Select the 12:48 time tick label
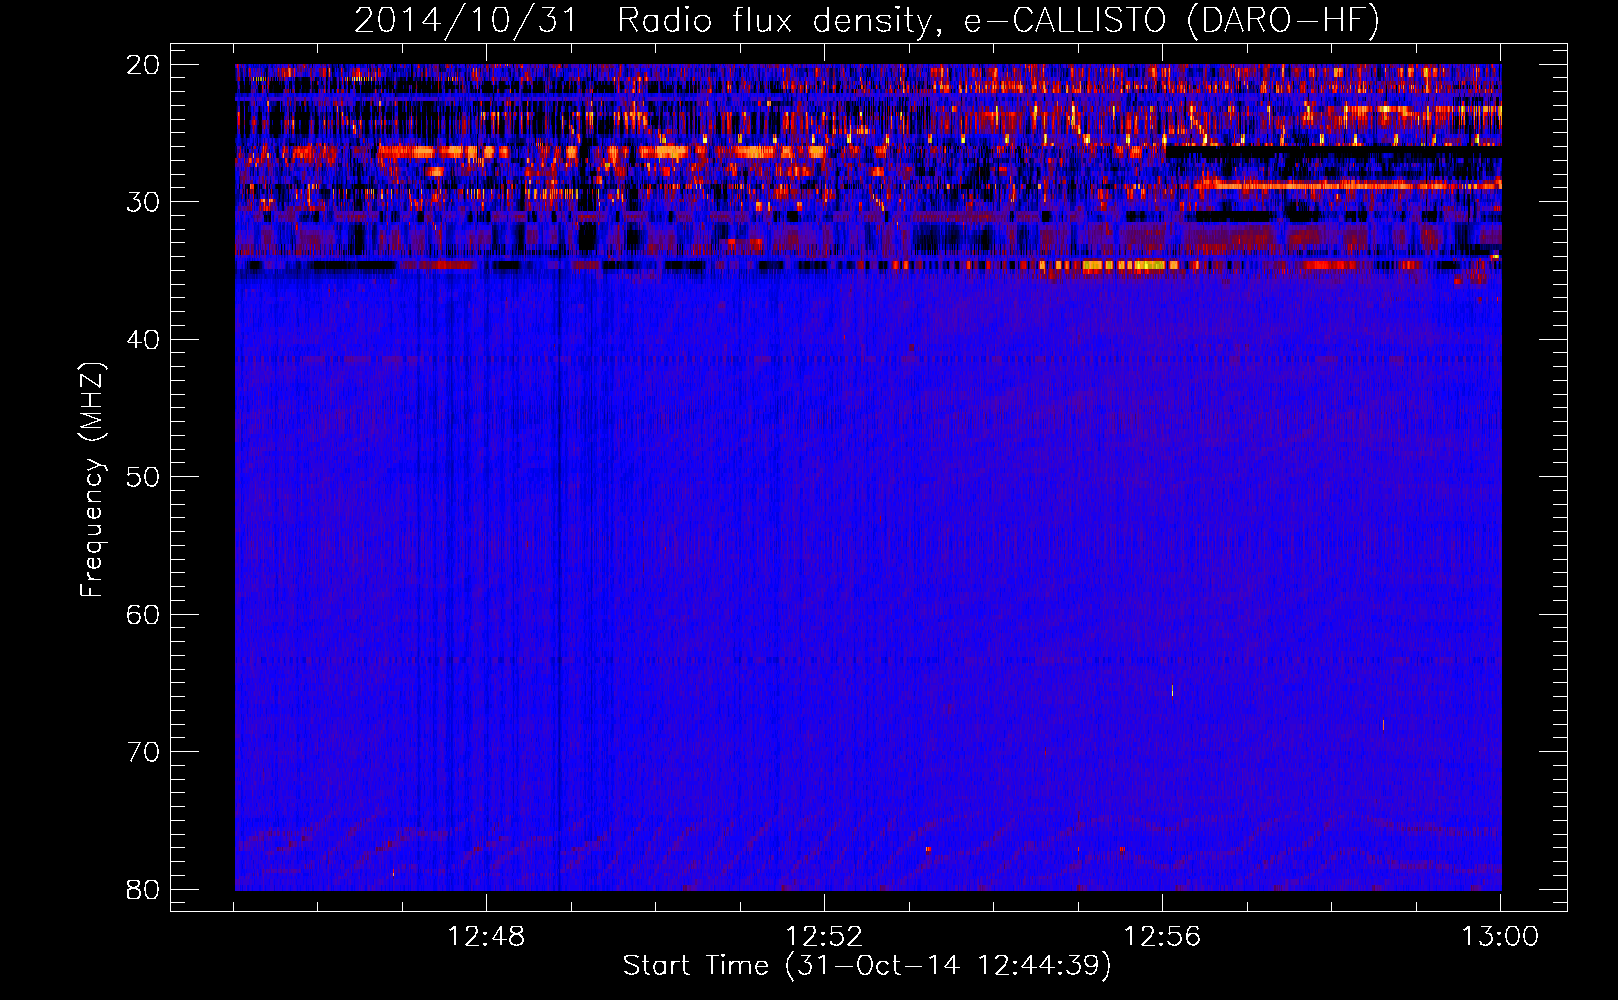 pos(486,937)
